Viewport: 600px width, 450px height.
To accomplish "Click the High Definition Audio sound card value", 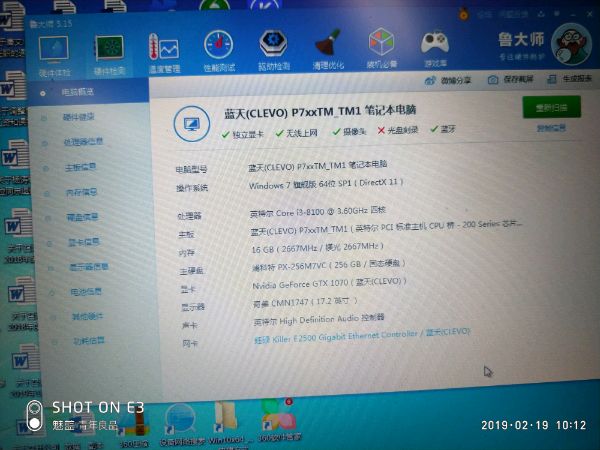I will (319, 320).
